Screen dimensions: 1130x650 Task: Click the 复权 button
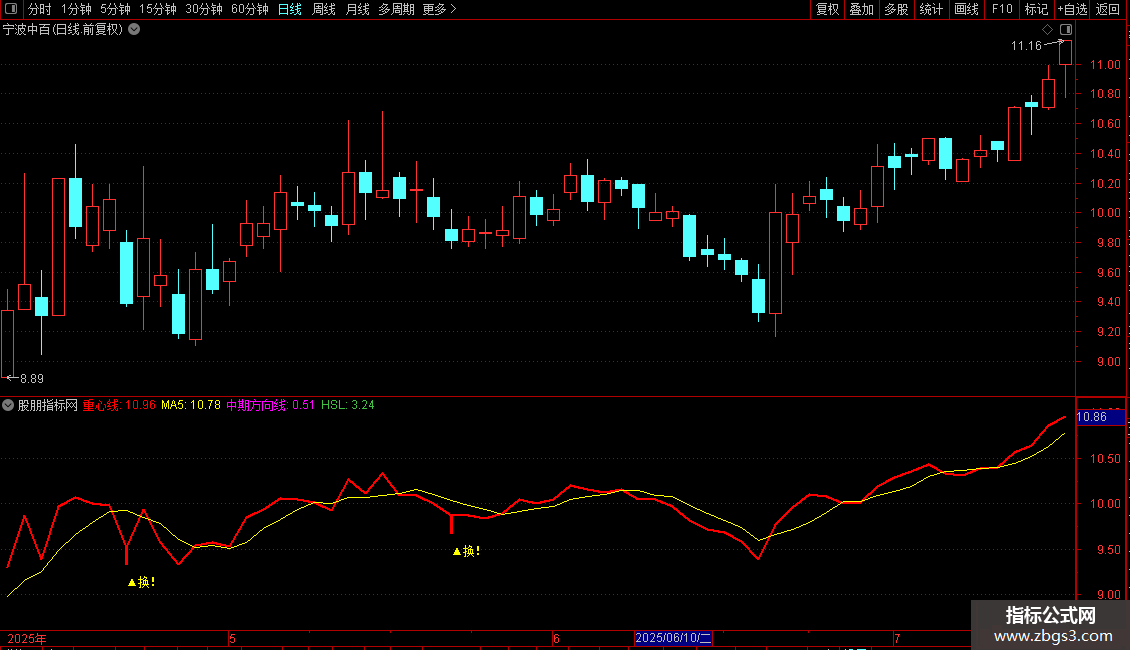pos(827,9)
